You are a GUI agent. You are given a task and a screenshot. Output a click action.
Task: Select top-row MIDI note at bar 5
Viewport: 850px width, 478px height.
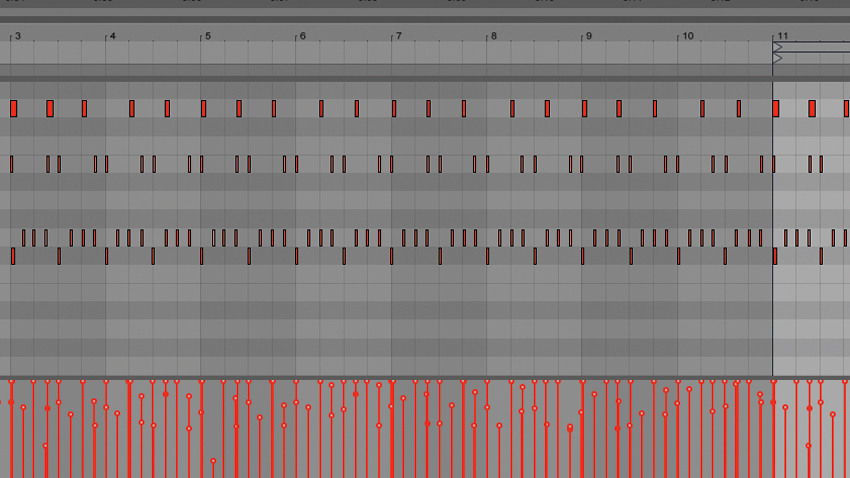(x=203, y=108)
